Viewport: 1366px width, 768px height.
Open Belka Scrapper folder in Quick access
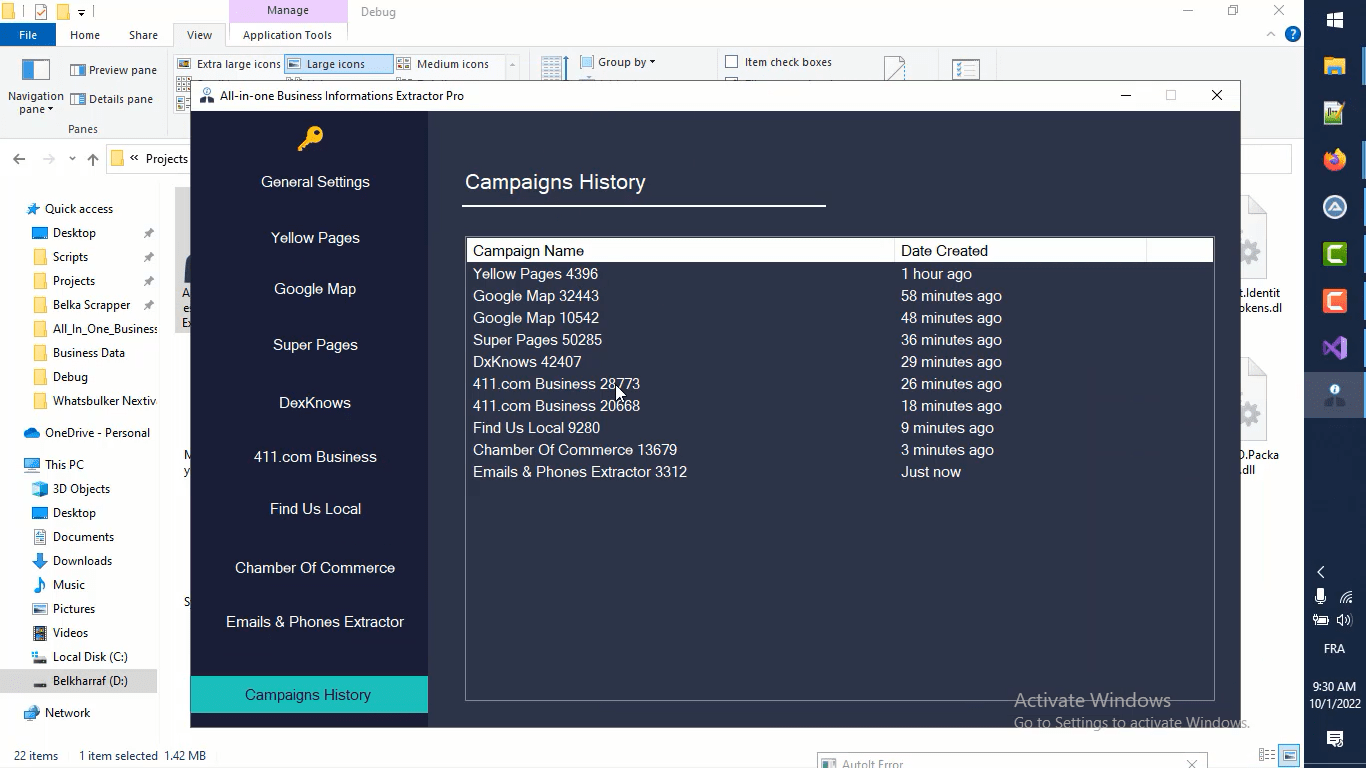click(91, 305)
